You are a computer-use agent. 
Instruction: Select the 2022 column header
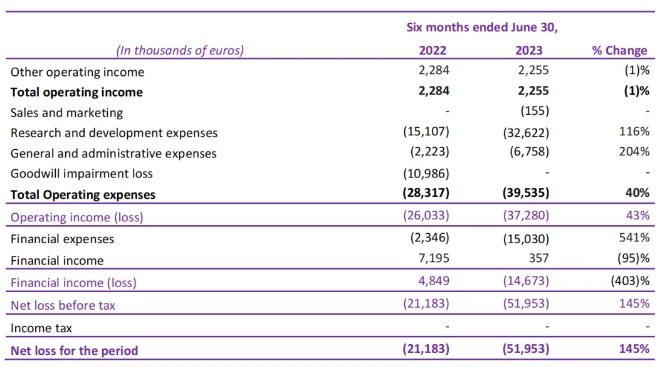432,50
